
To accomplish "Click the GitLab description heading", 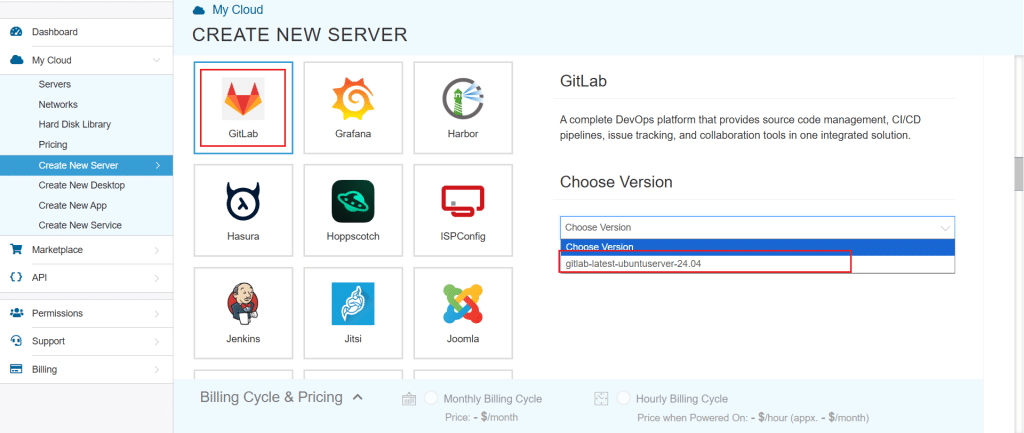I will point(583,82).
